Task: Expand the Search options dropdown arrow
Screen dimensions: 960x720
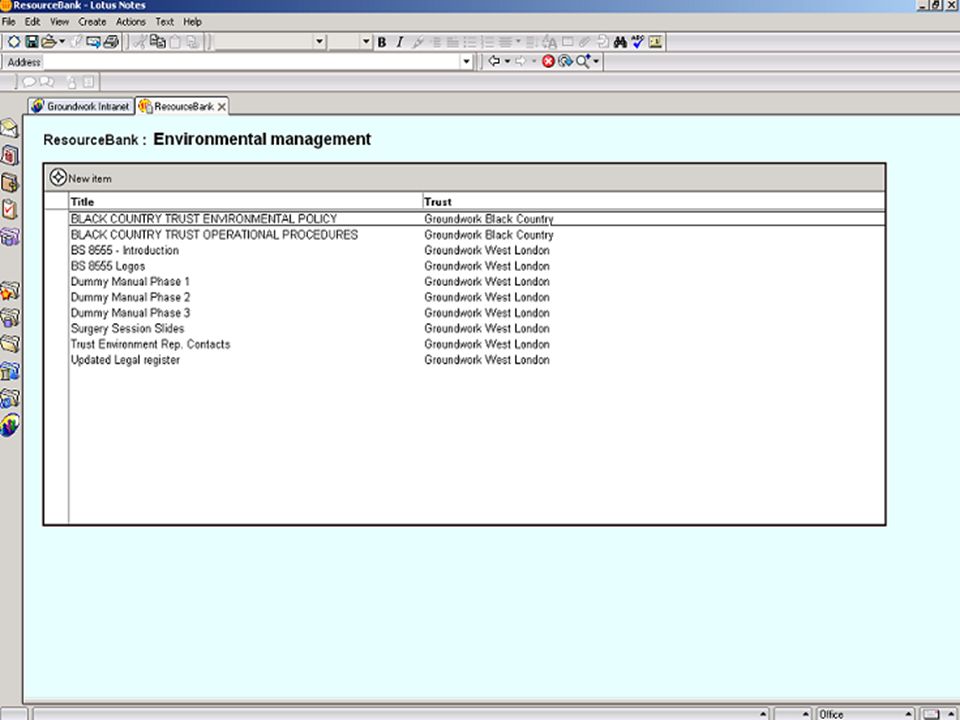Action: [596, 61]
